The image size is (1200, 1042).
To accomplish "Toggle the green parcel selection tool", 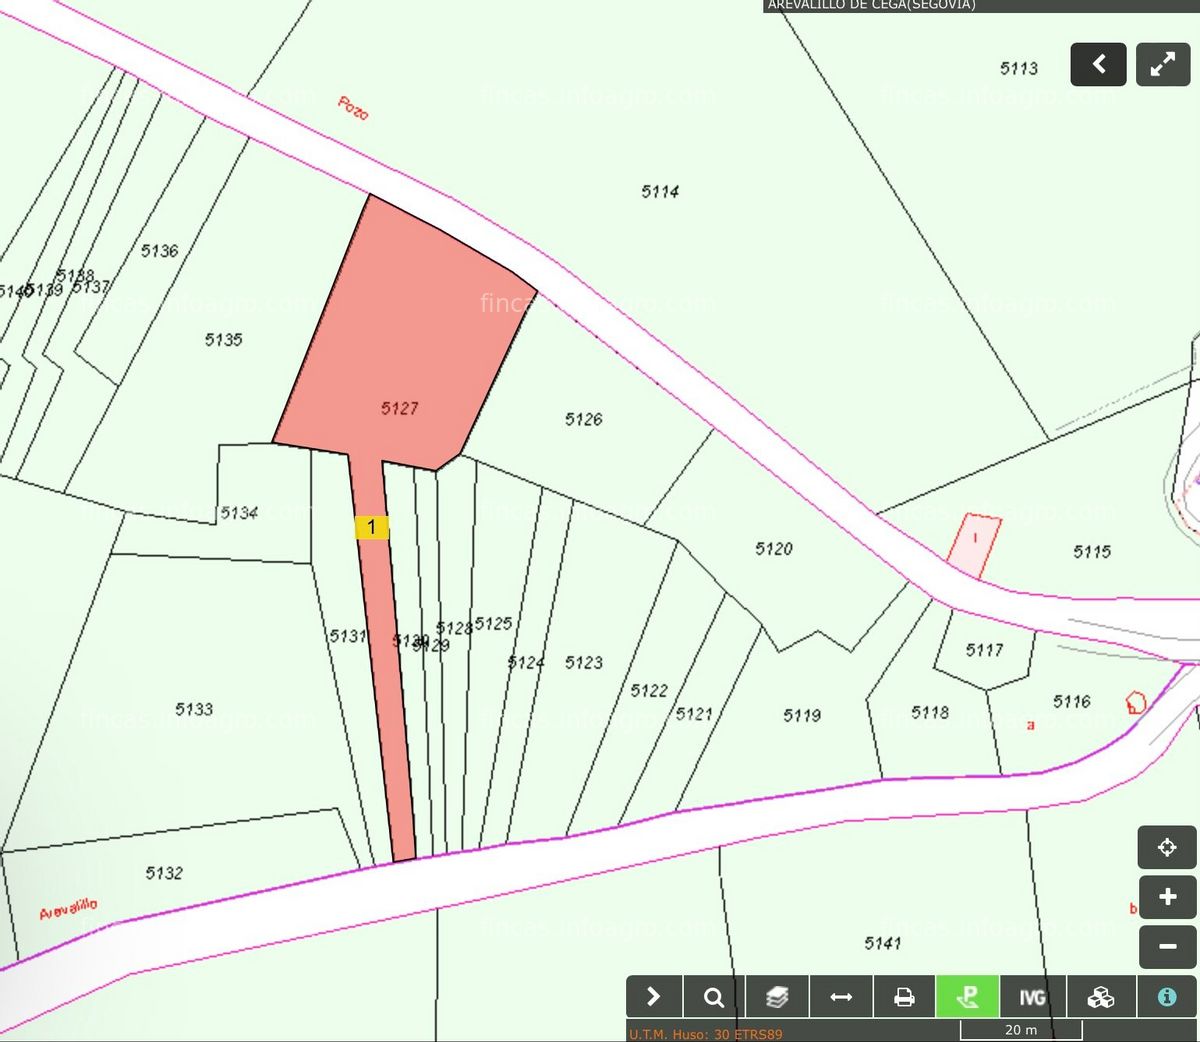I will (x=967, y=997).
